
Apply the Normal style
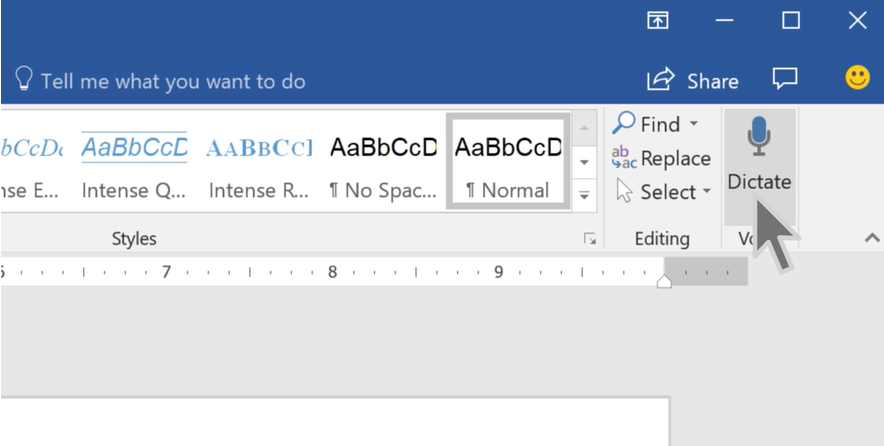(x=508, y=161)
